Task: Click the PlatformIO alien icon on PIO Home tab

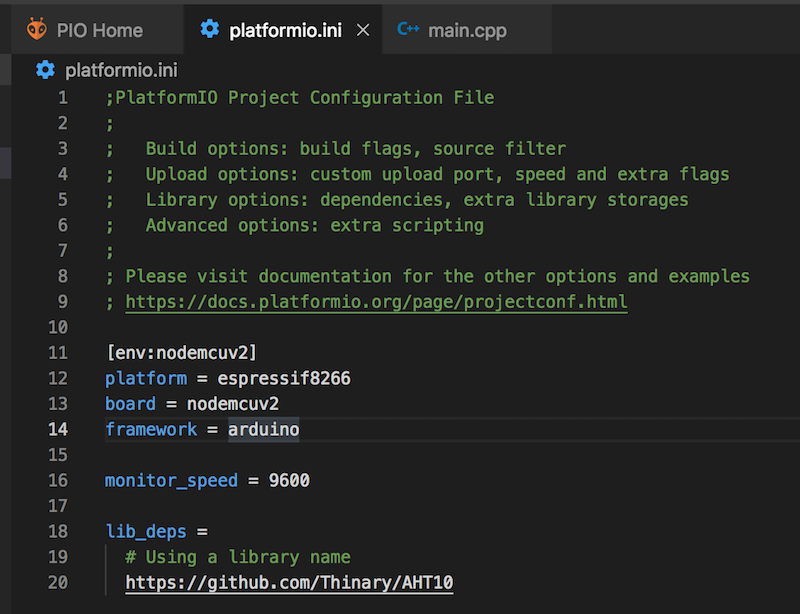Action: [x=37, y=30]
